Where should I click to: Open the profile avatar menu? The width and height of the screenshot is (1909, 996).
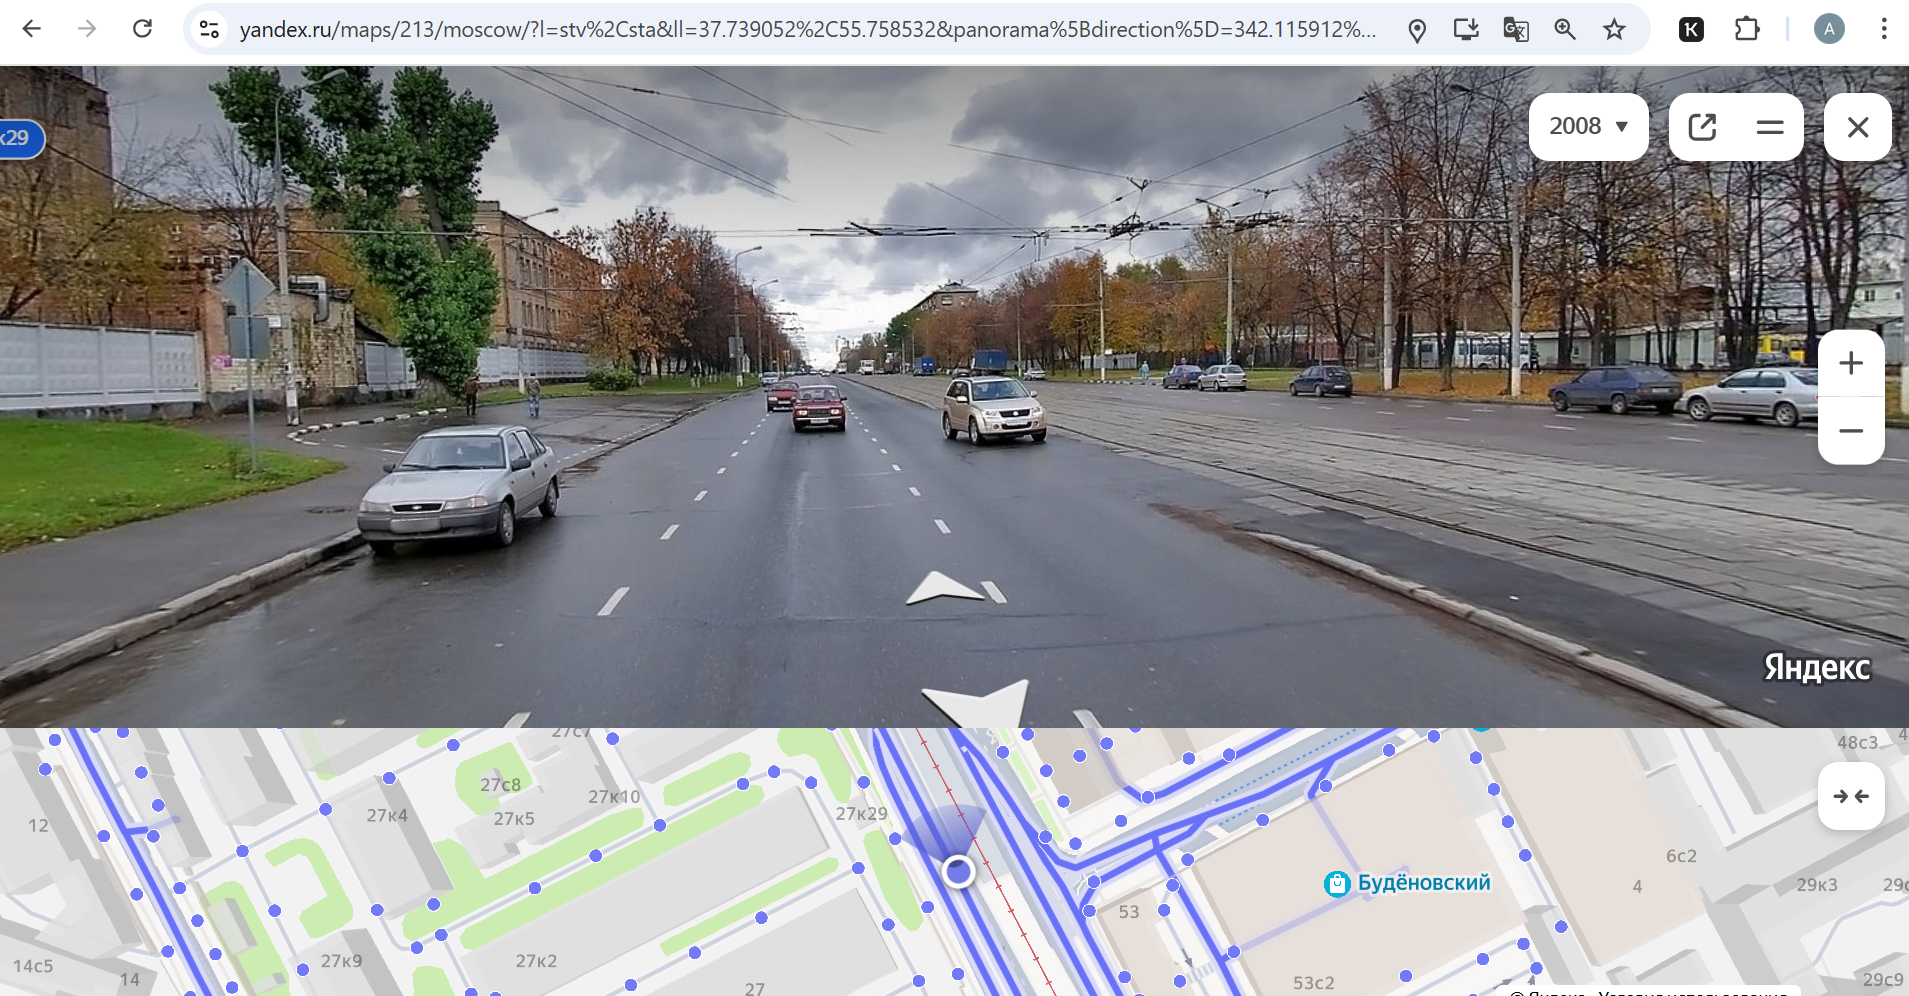pos(1829,29)
